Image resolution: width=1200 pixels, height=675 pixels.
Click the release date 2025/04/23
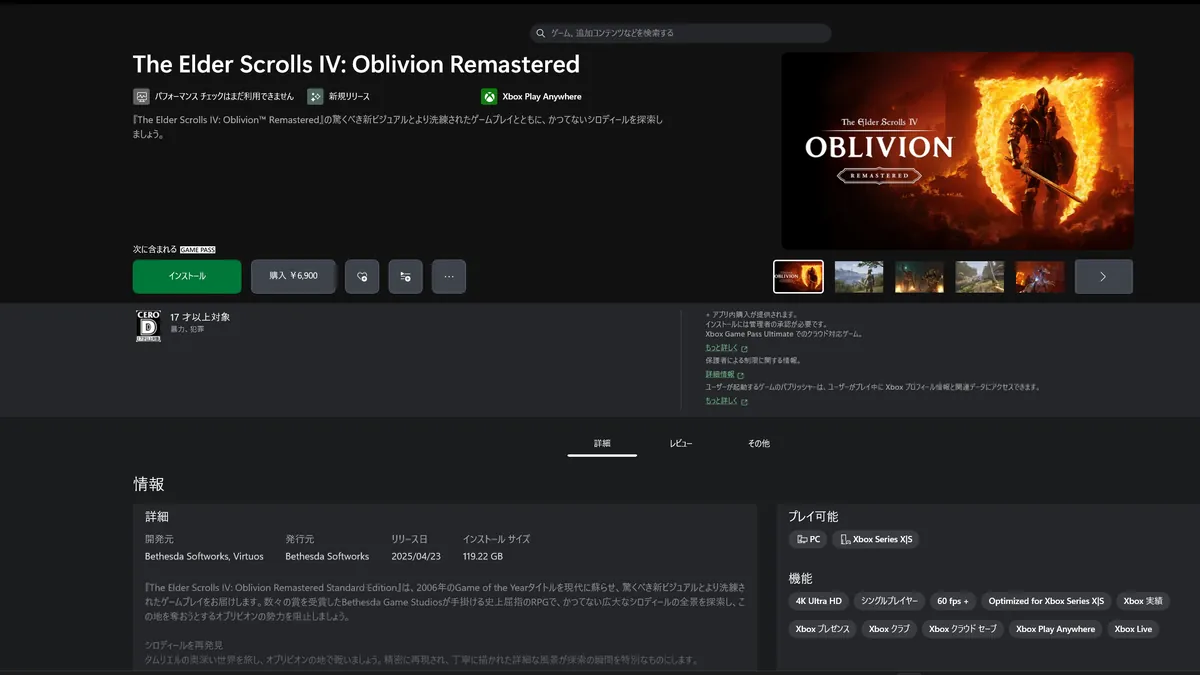click(416, 556)
